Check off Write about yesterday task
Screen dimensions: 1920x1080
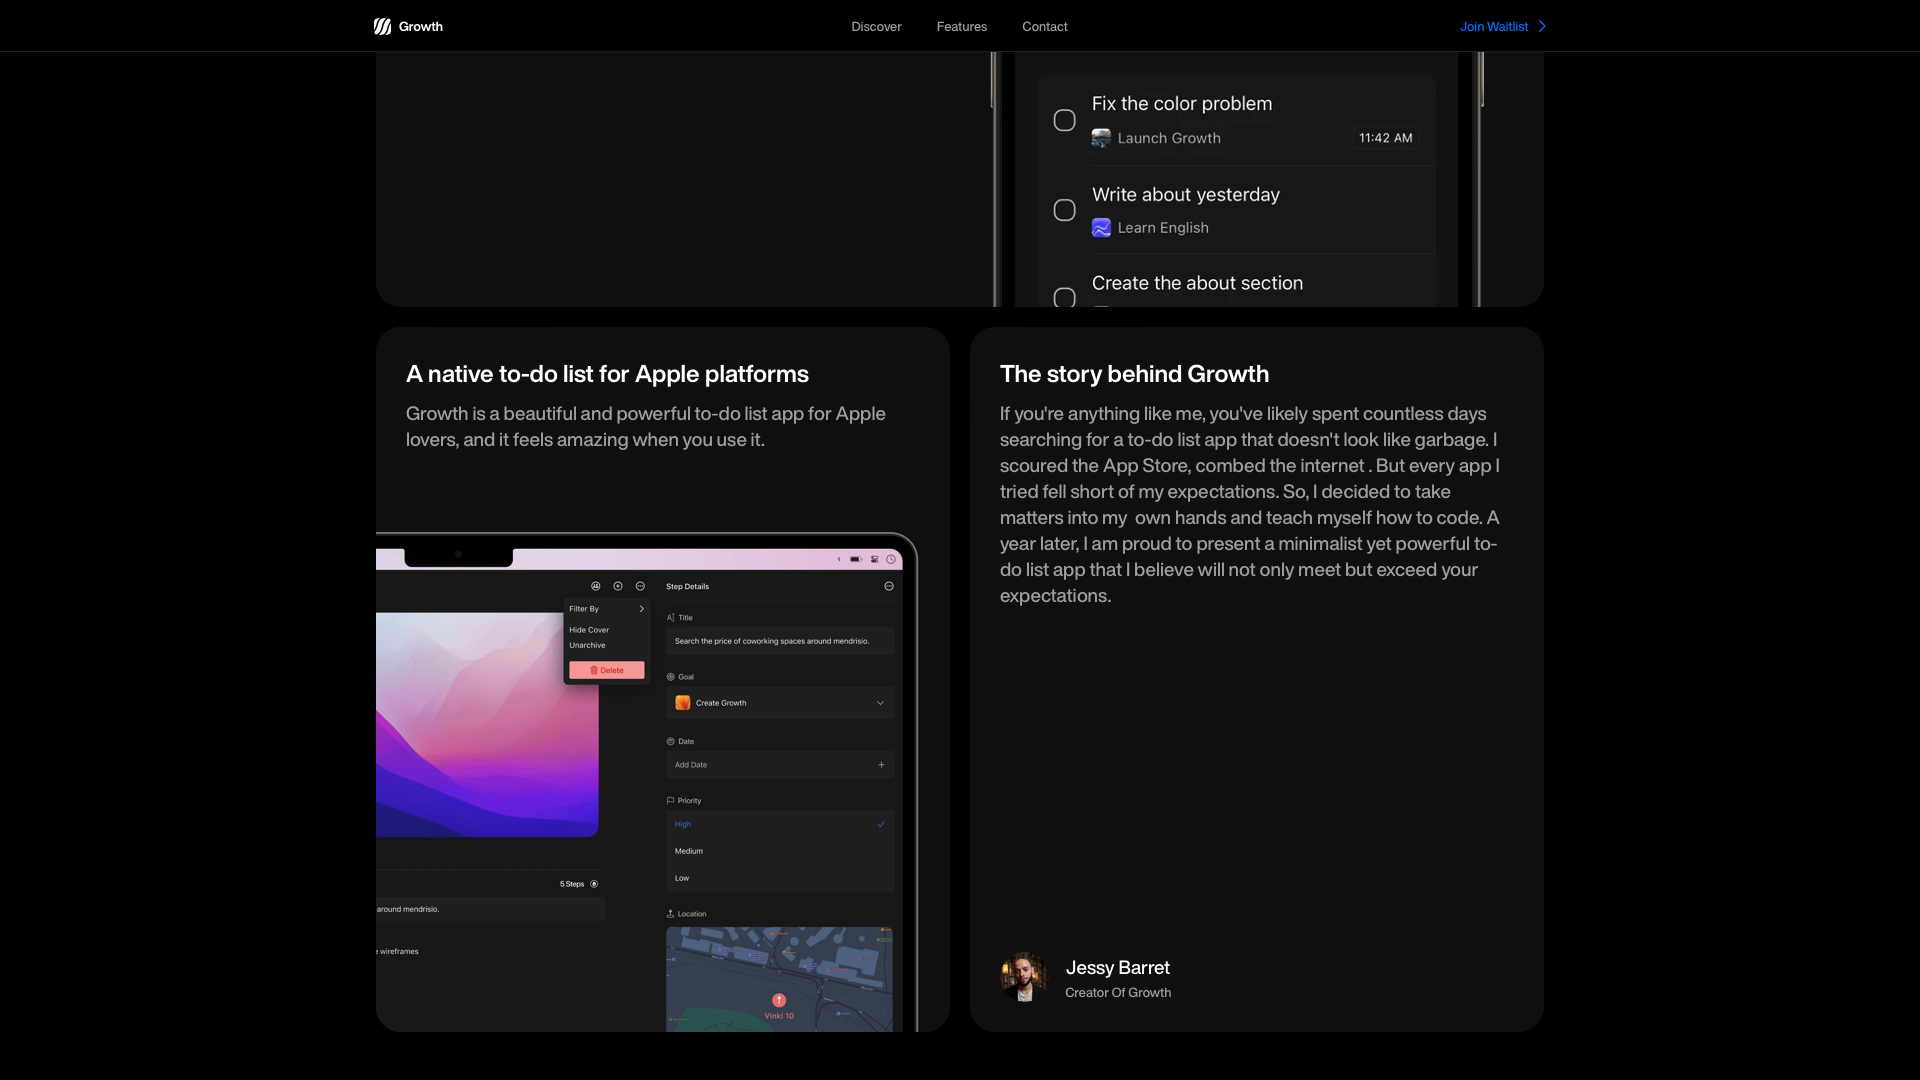tap(1065, 210)
